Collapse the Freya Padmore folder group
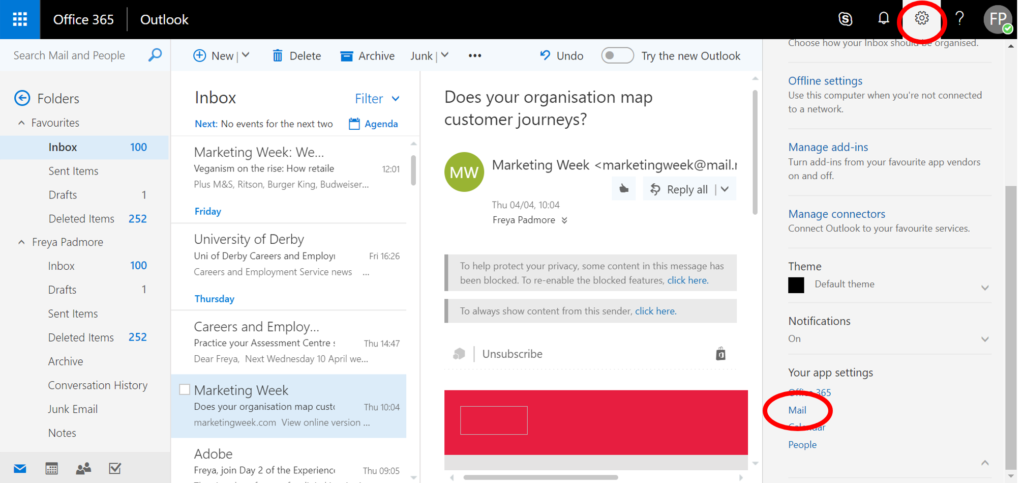1024x483 pixels. [x=22, y=242]
